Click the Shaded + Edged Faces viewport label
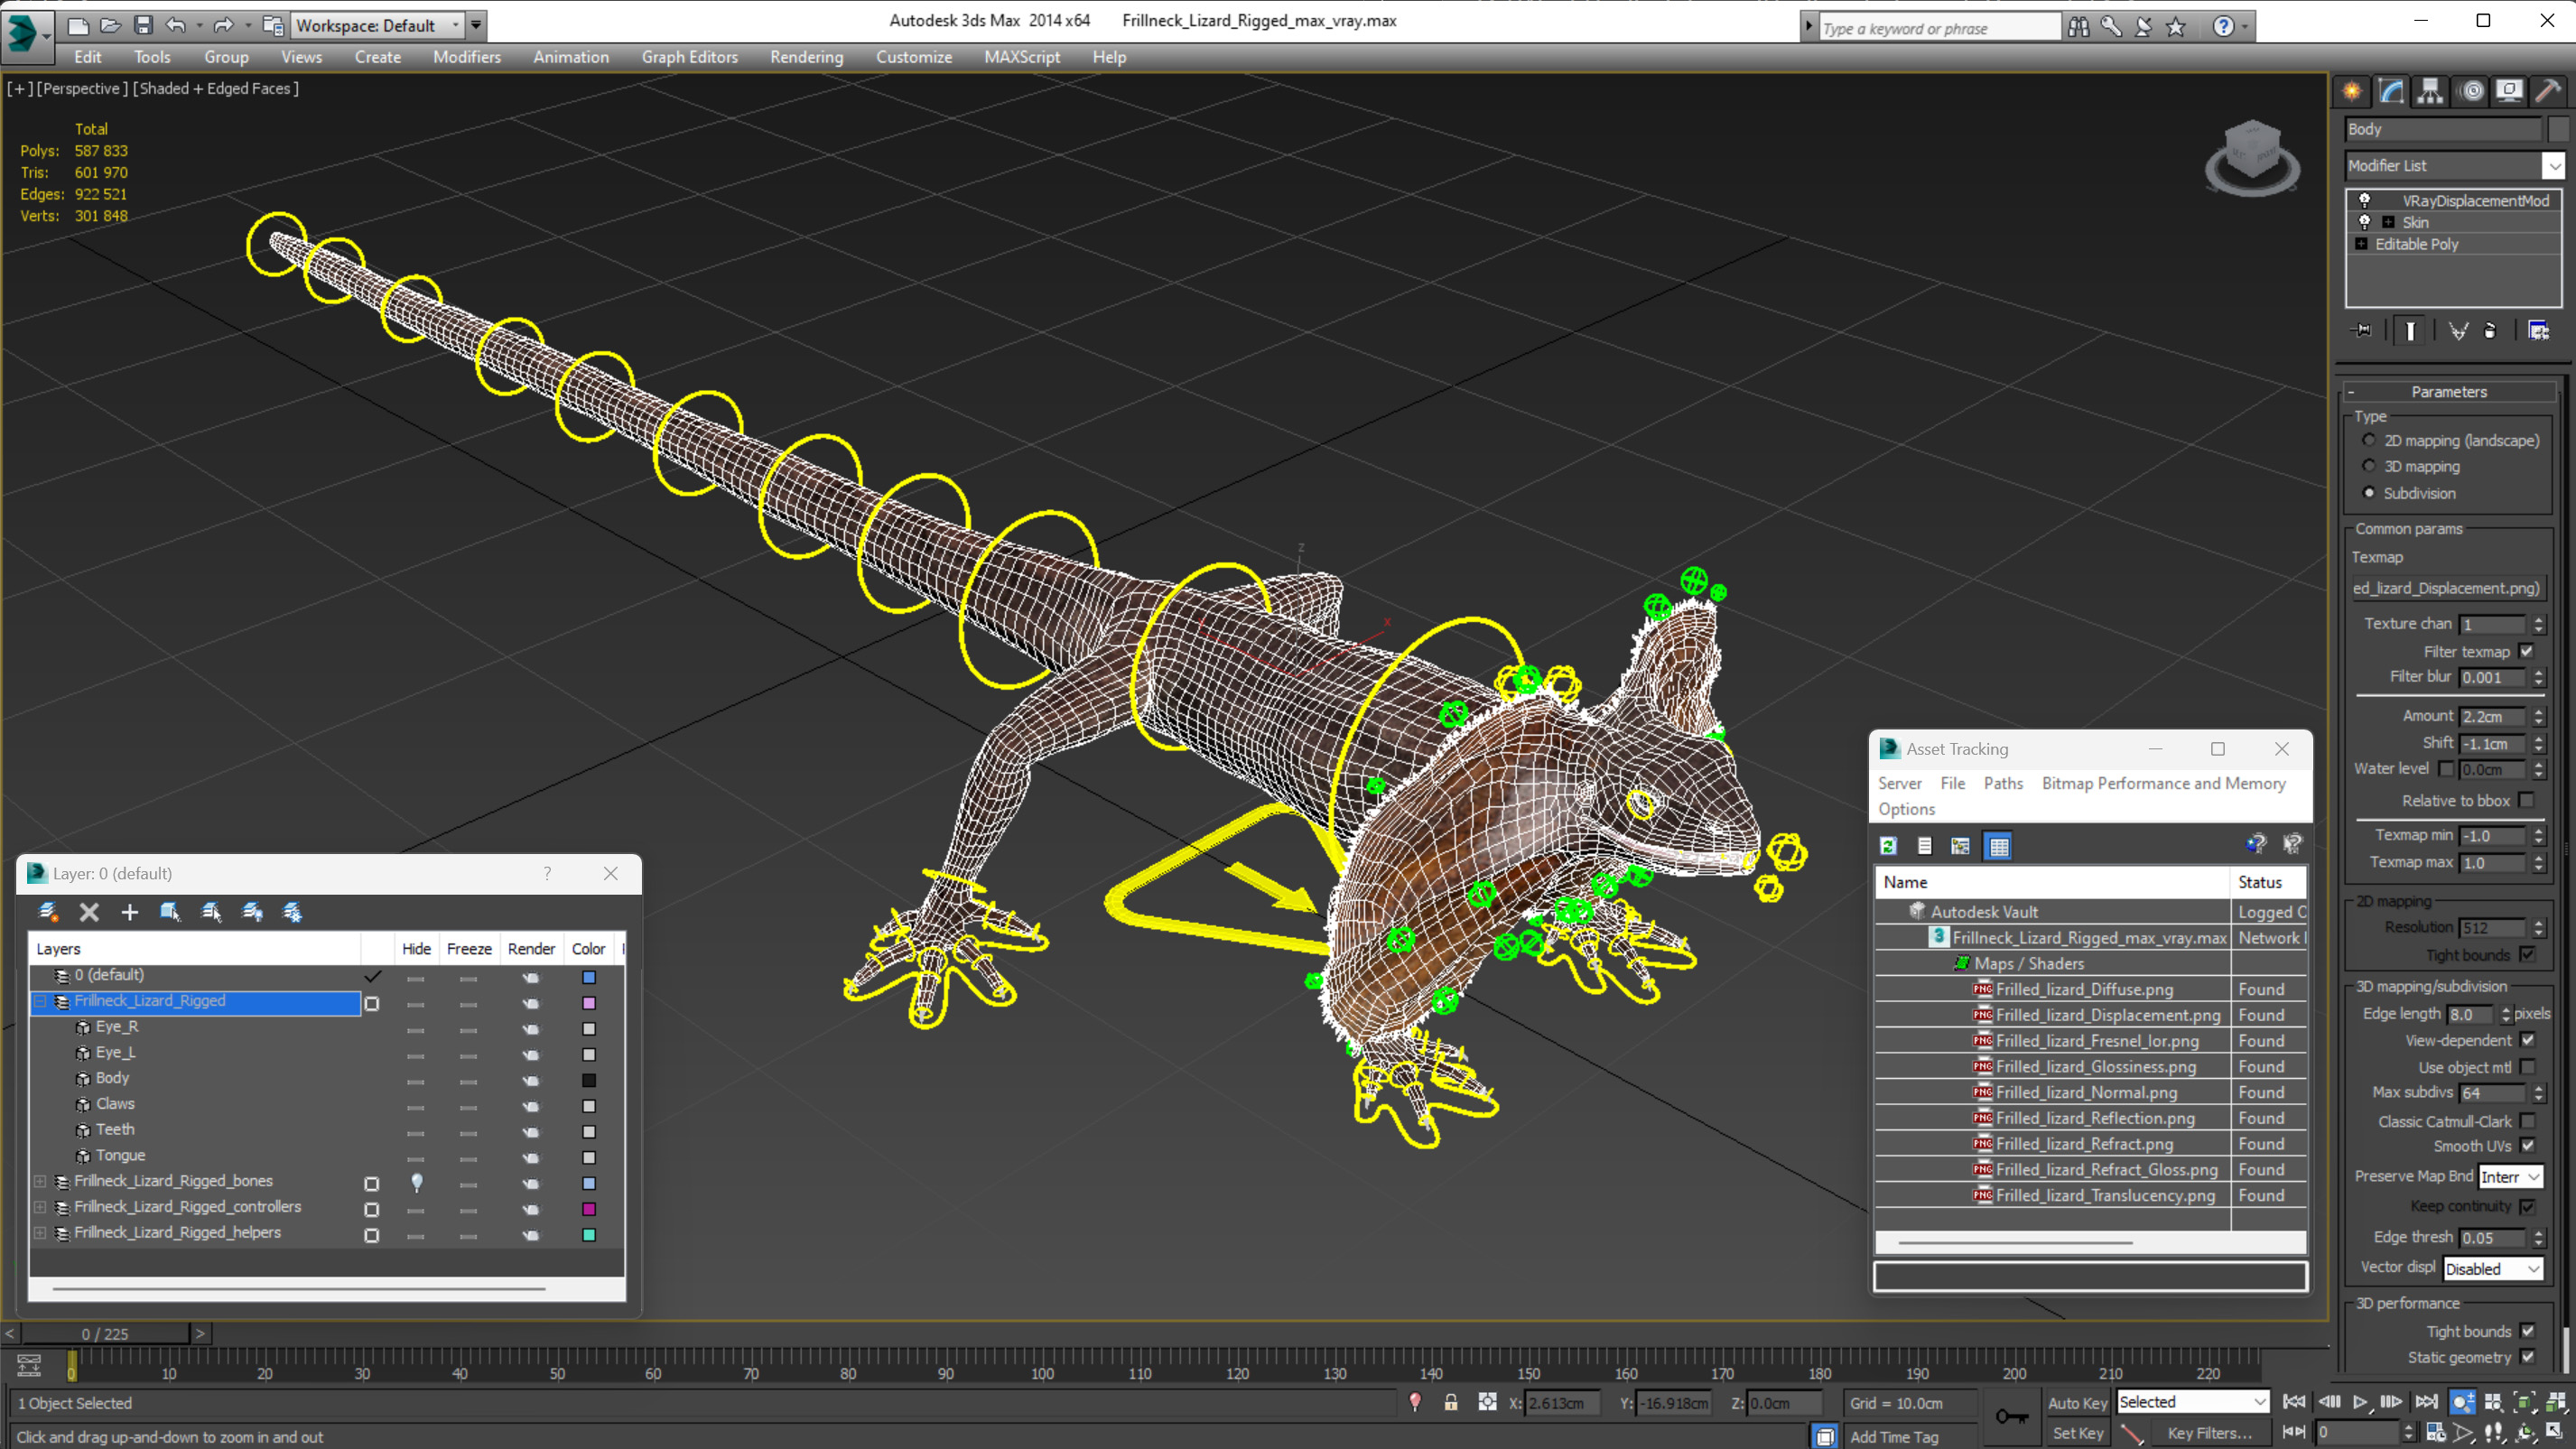This screenshot has width=2576, height=1449. click(216, 88)
